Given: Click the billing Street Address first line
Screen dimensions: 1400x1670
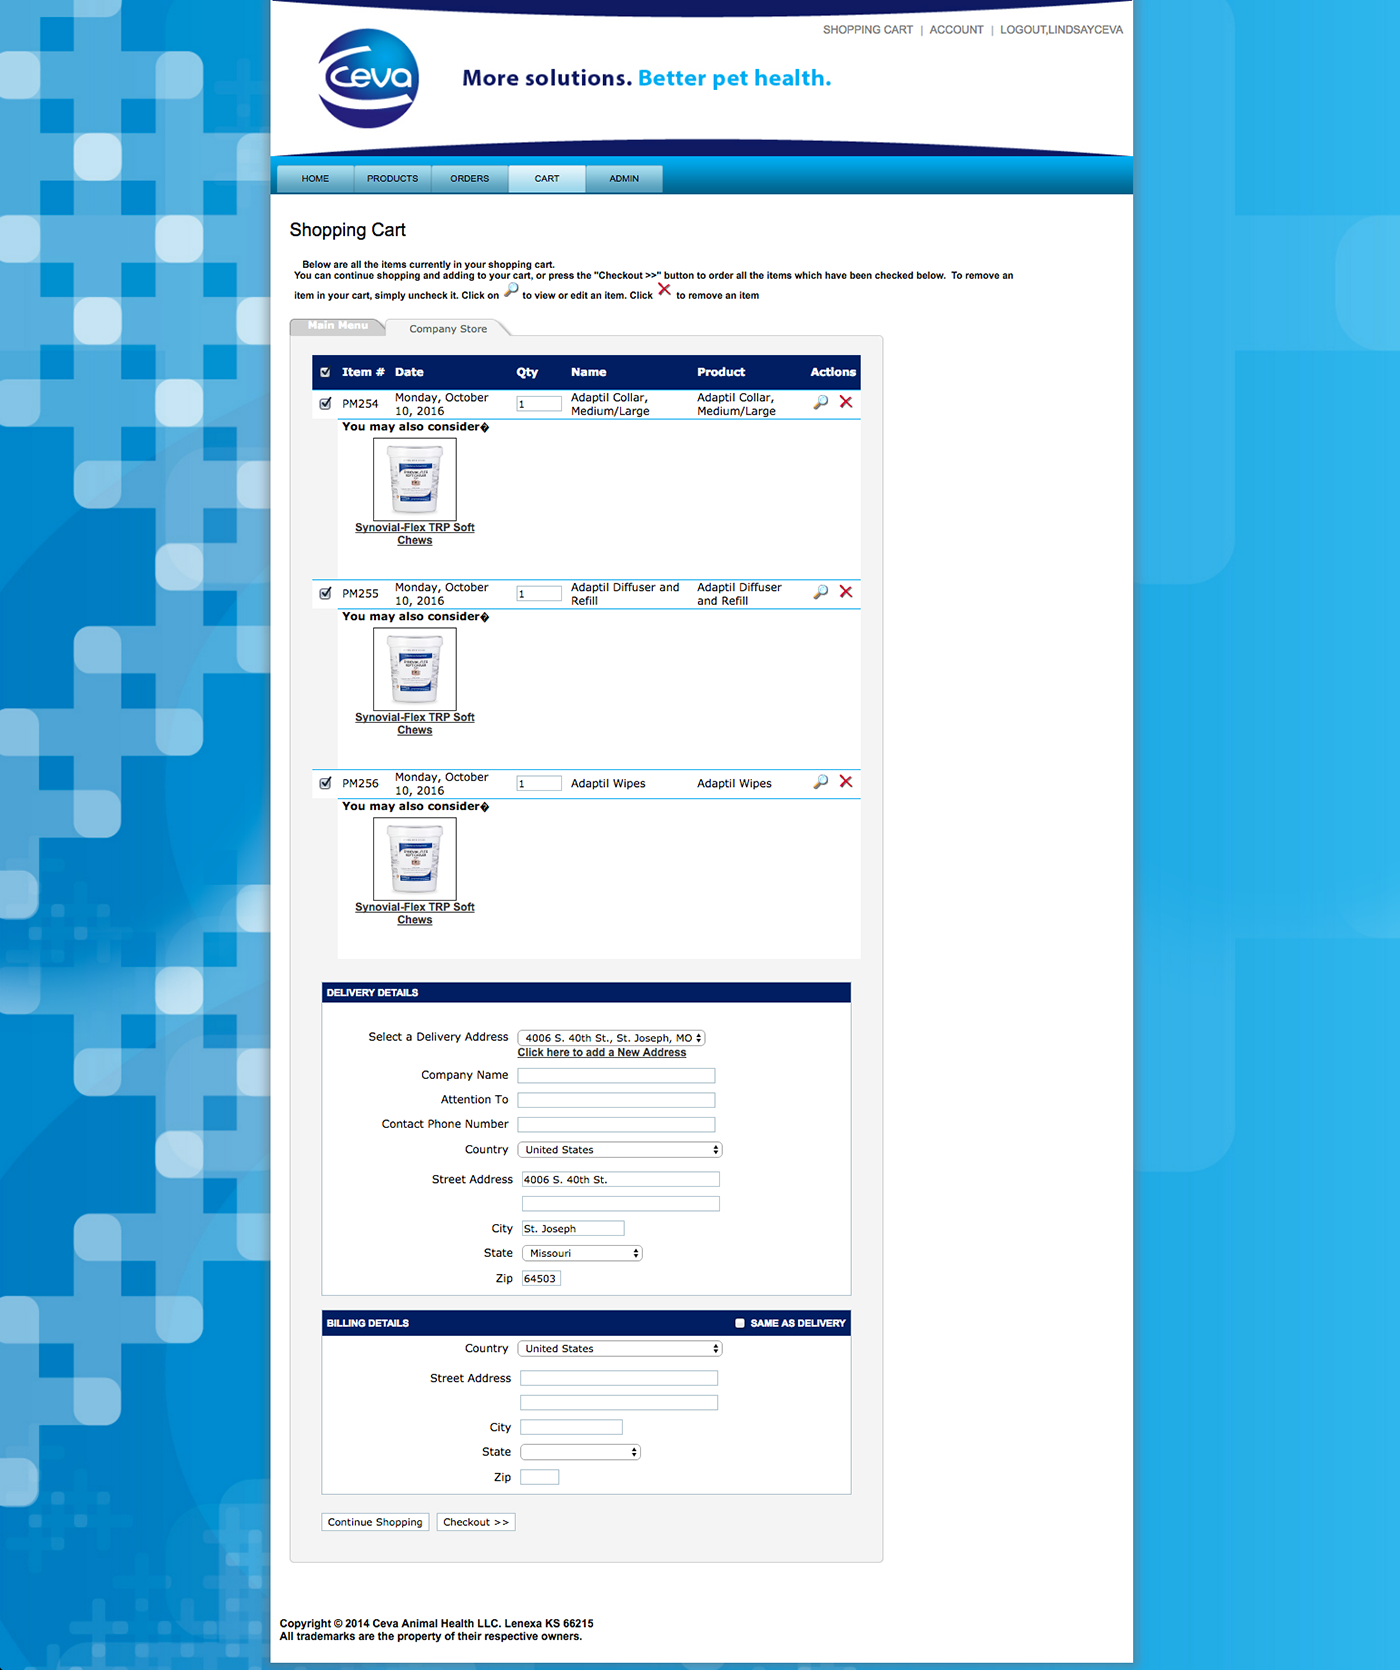Looking at the screenshot, I should coord(619,1378).
